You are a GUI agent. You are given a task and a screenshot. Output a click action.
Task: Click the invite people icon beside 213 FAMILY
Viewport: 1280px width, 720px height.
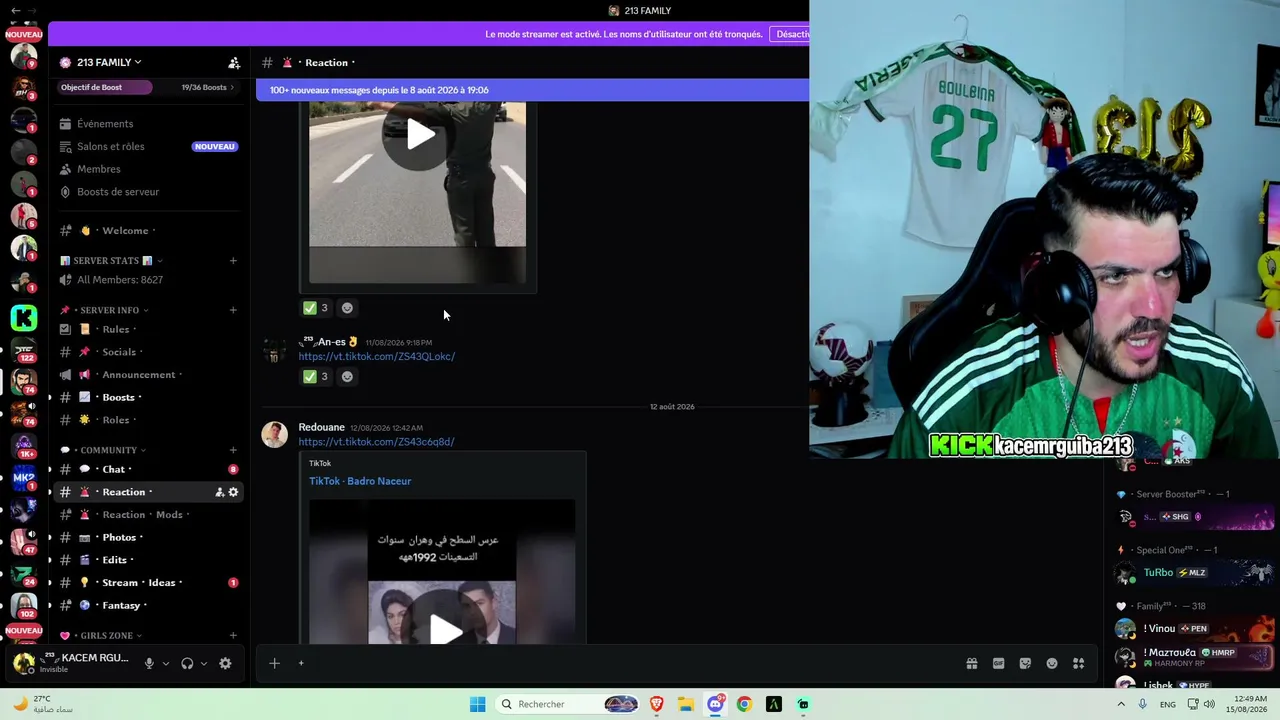tap(234, 63)
